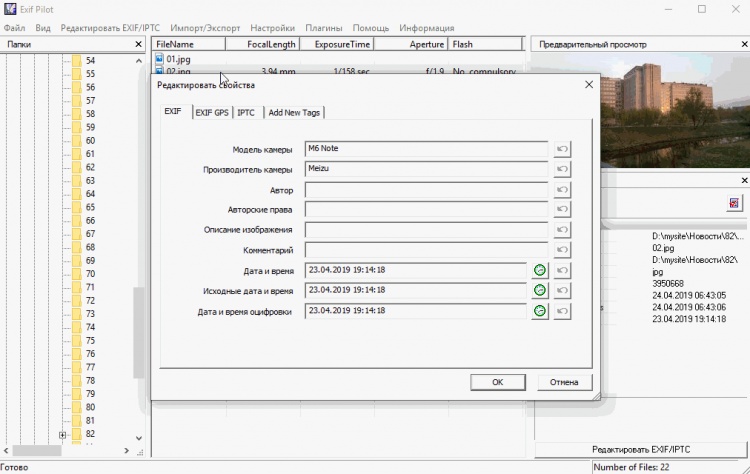Cancel the dialog with Отмена
This screenshot has width=750, height=474.
pyautogui.click(x=564, y=382)
